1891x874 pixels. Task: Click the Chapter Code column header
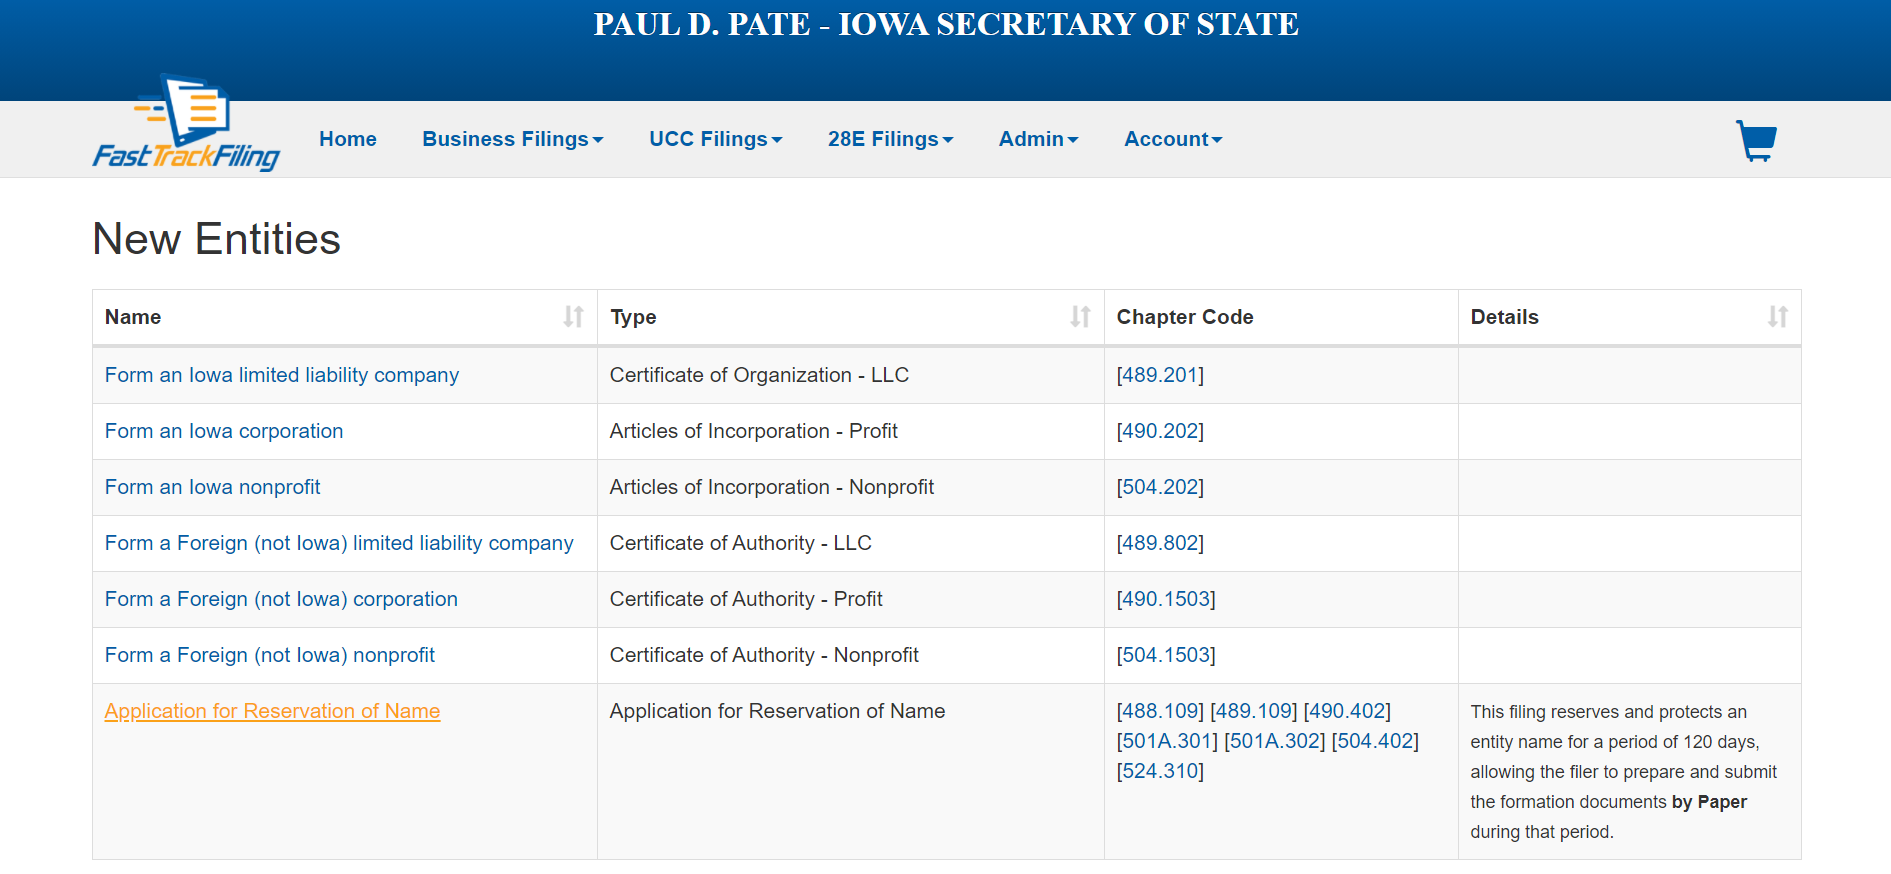(1185, 317)
